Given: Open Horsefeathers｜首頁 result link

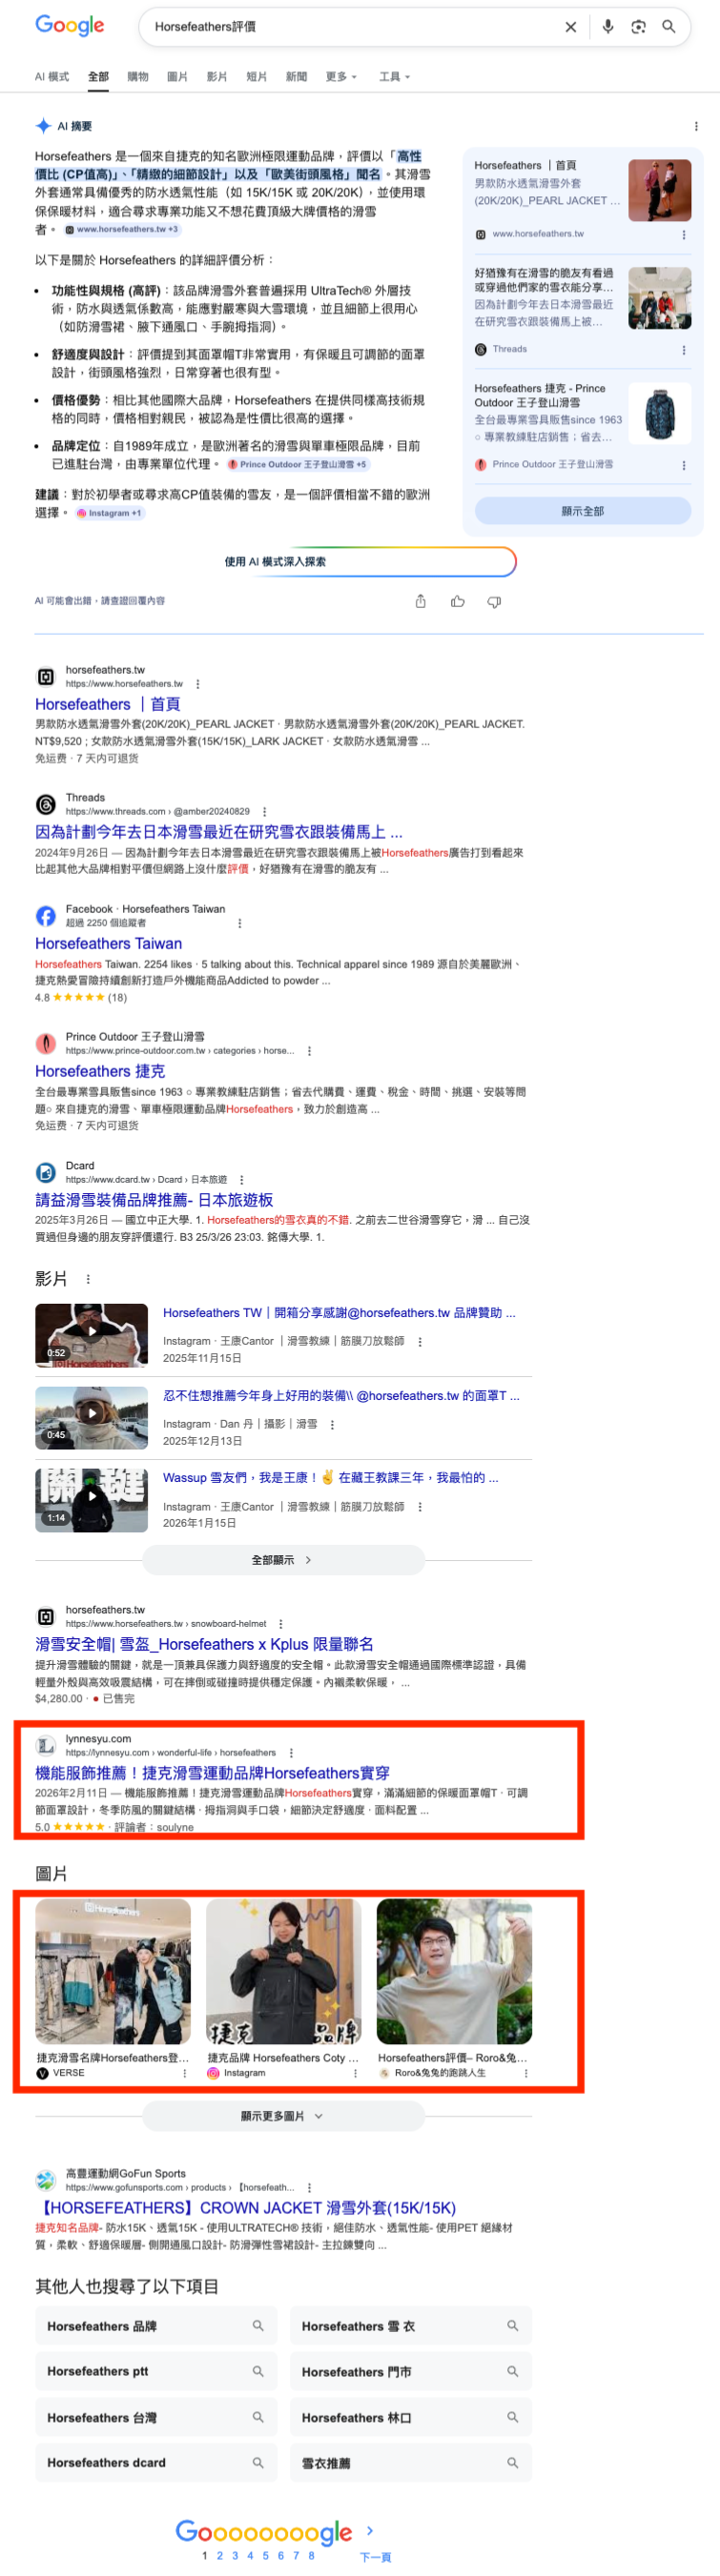Looking at the screenshot, I should pyautogui.click(x=108, y=704).
